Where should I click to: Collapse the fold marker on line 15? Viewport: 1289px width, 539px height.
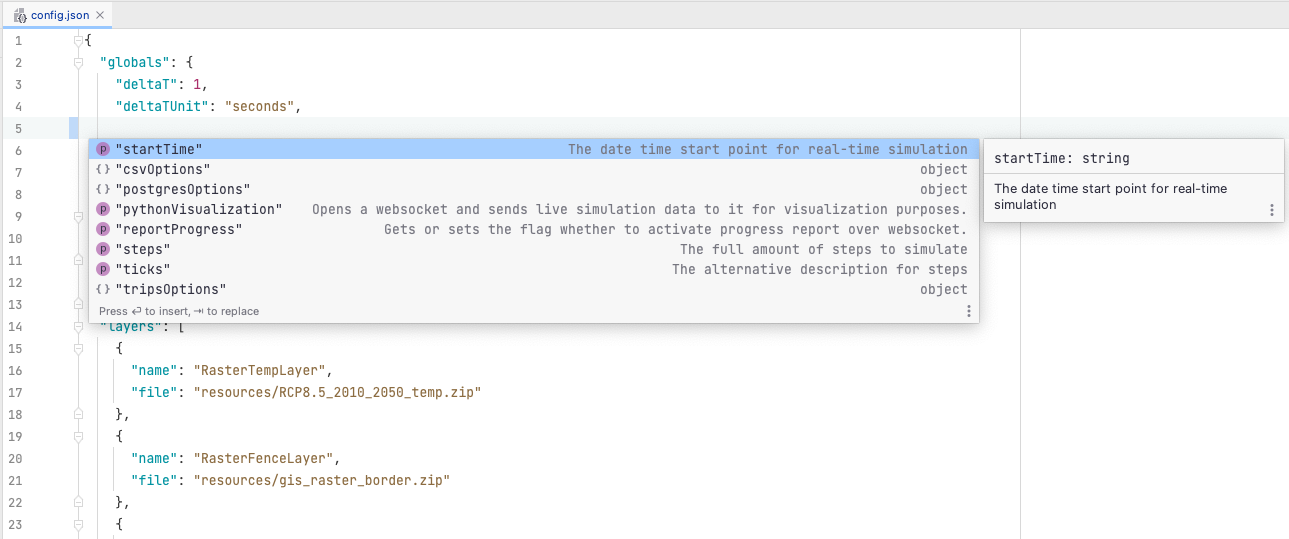(x=79, y=348)
